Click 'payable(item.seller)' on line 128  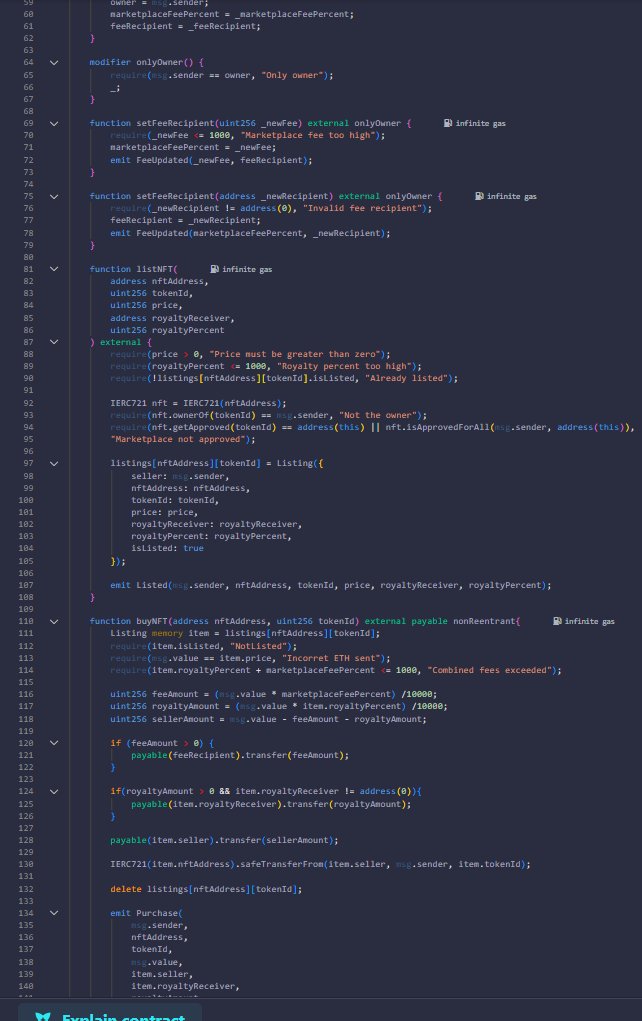(x=162, y=840)
